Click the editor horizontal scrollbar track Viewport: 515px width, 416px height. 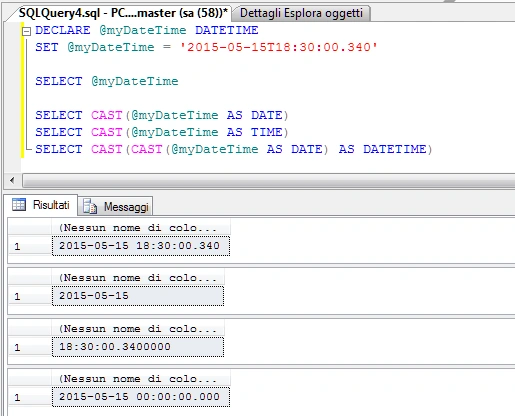(x=268, y=181)
